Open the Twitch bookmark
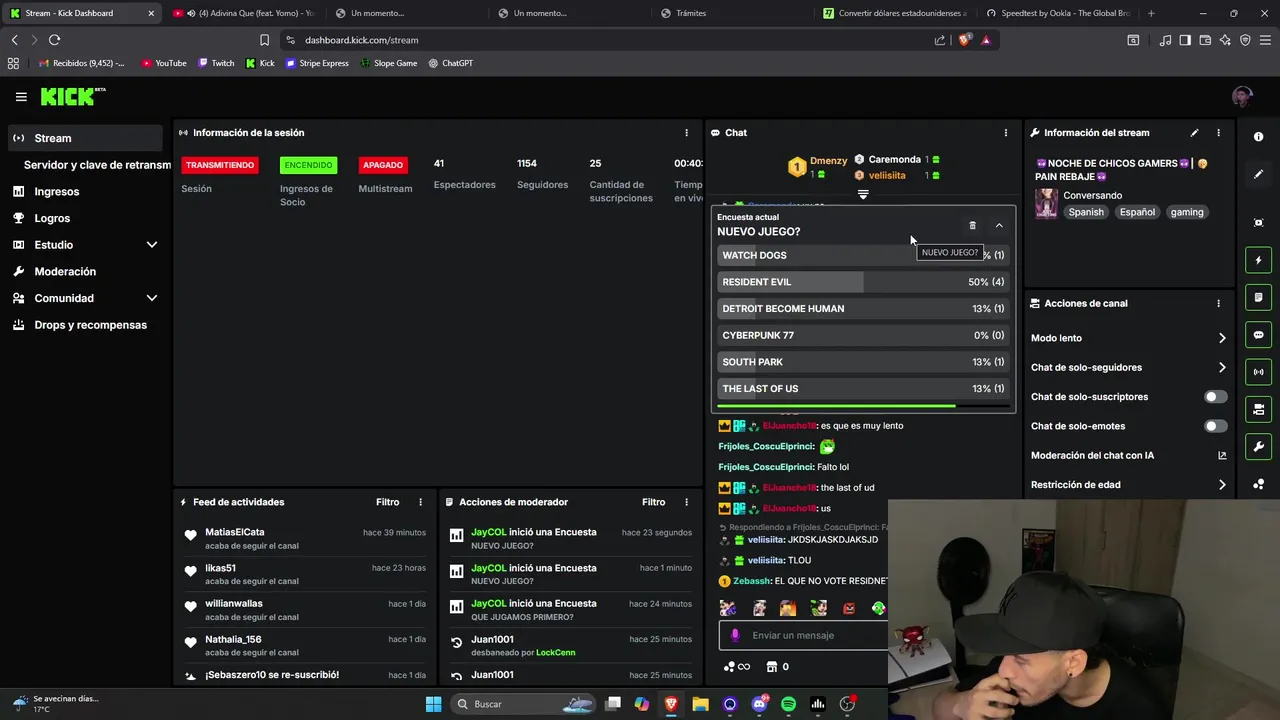1280x720 pixels. click(x=216, y=63)
